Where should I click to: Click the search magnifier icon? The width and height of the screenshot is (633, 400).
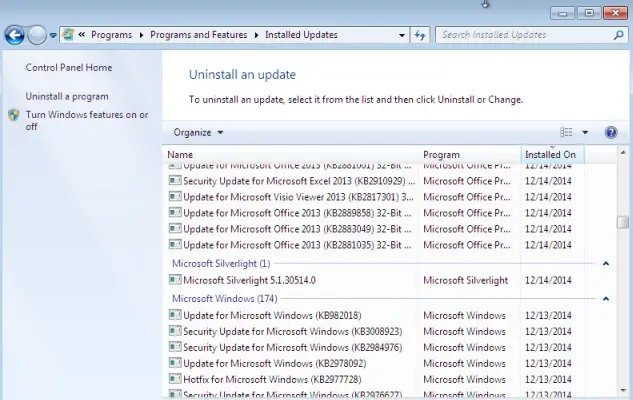618,35
